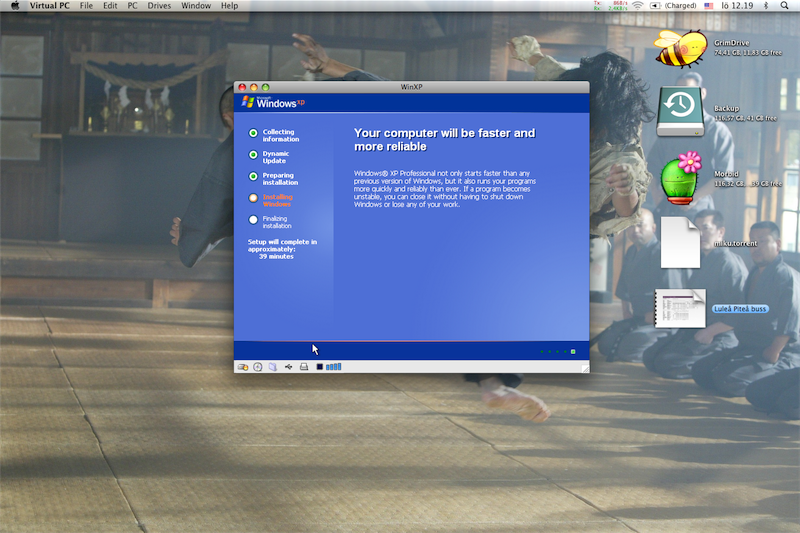Minimize the WinXP window with yellow button
800x533 pixels.
[254, 87]
